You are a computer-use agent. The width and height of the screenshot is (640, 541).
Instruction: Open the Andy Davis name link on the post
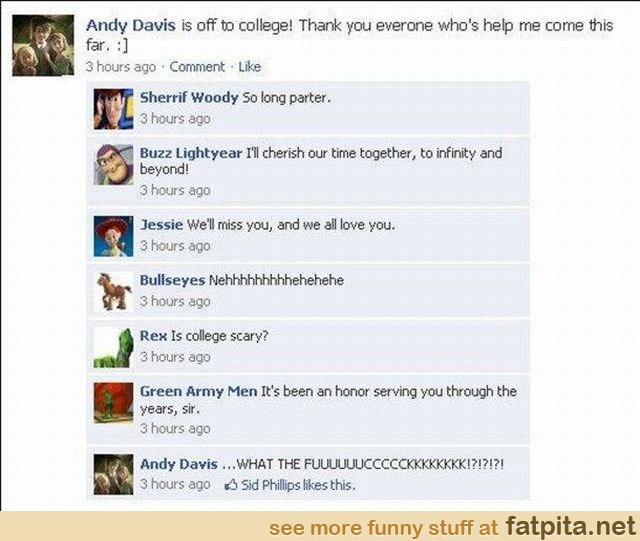coord(131,25)
